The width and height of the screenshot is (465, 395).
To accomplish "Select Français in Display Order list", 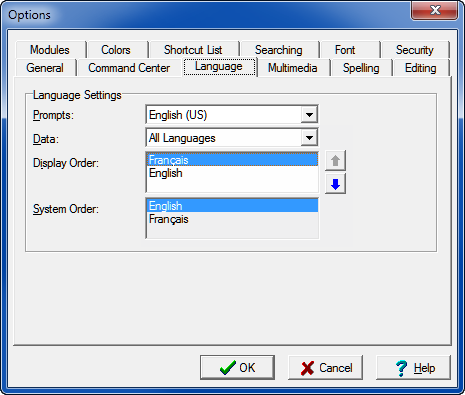I will click(x=232, y=160).
